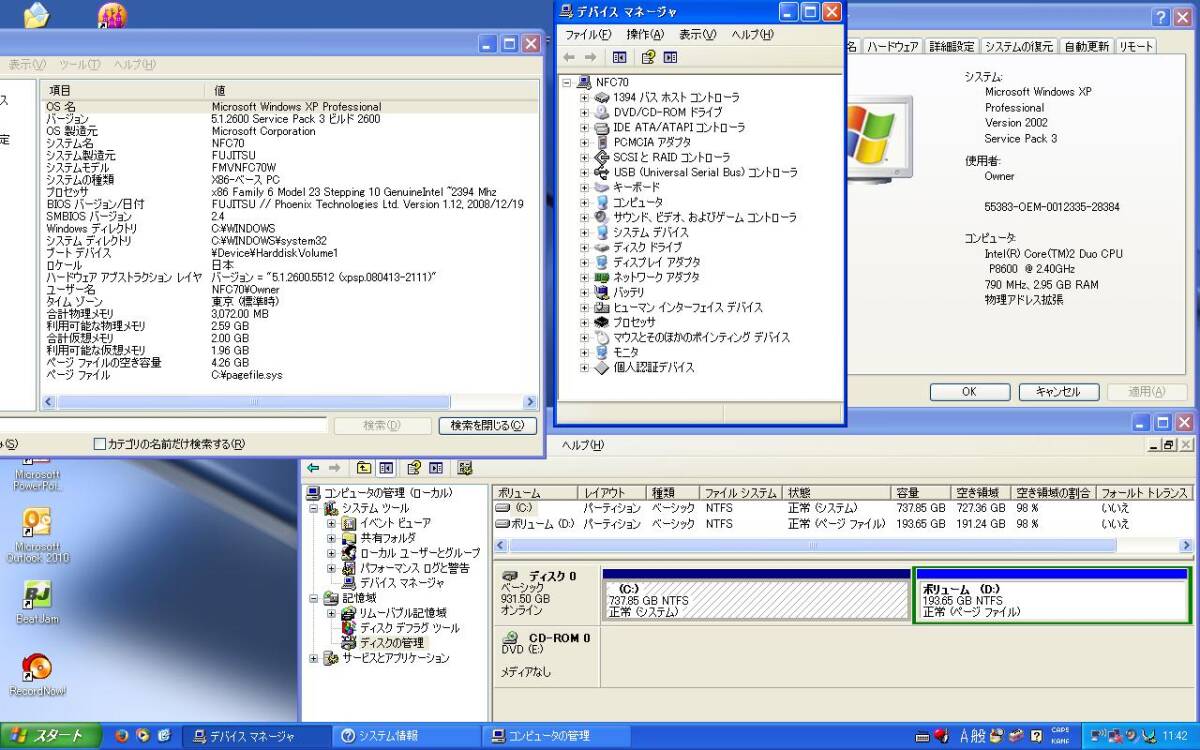The height and width of the screenshot is (750, 1200).
Task: Click the キャンセル button in System Properties
Action: [x=1058, y=392]
